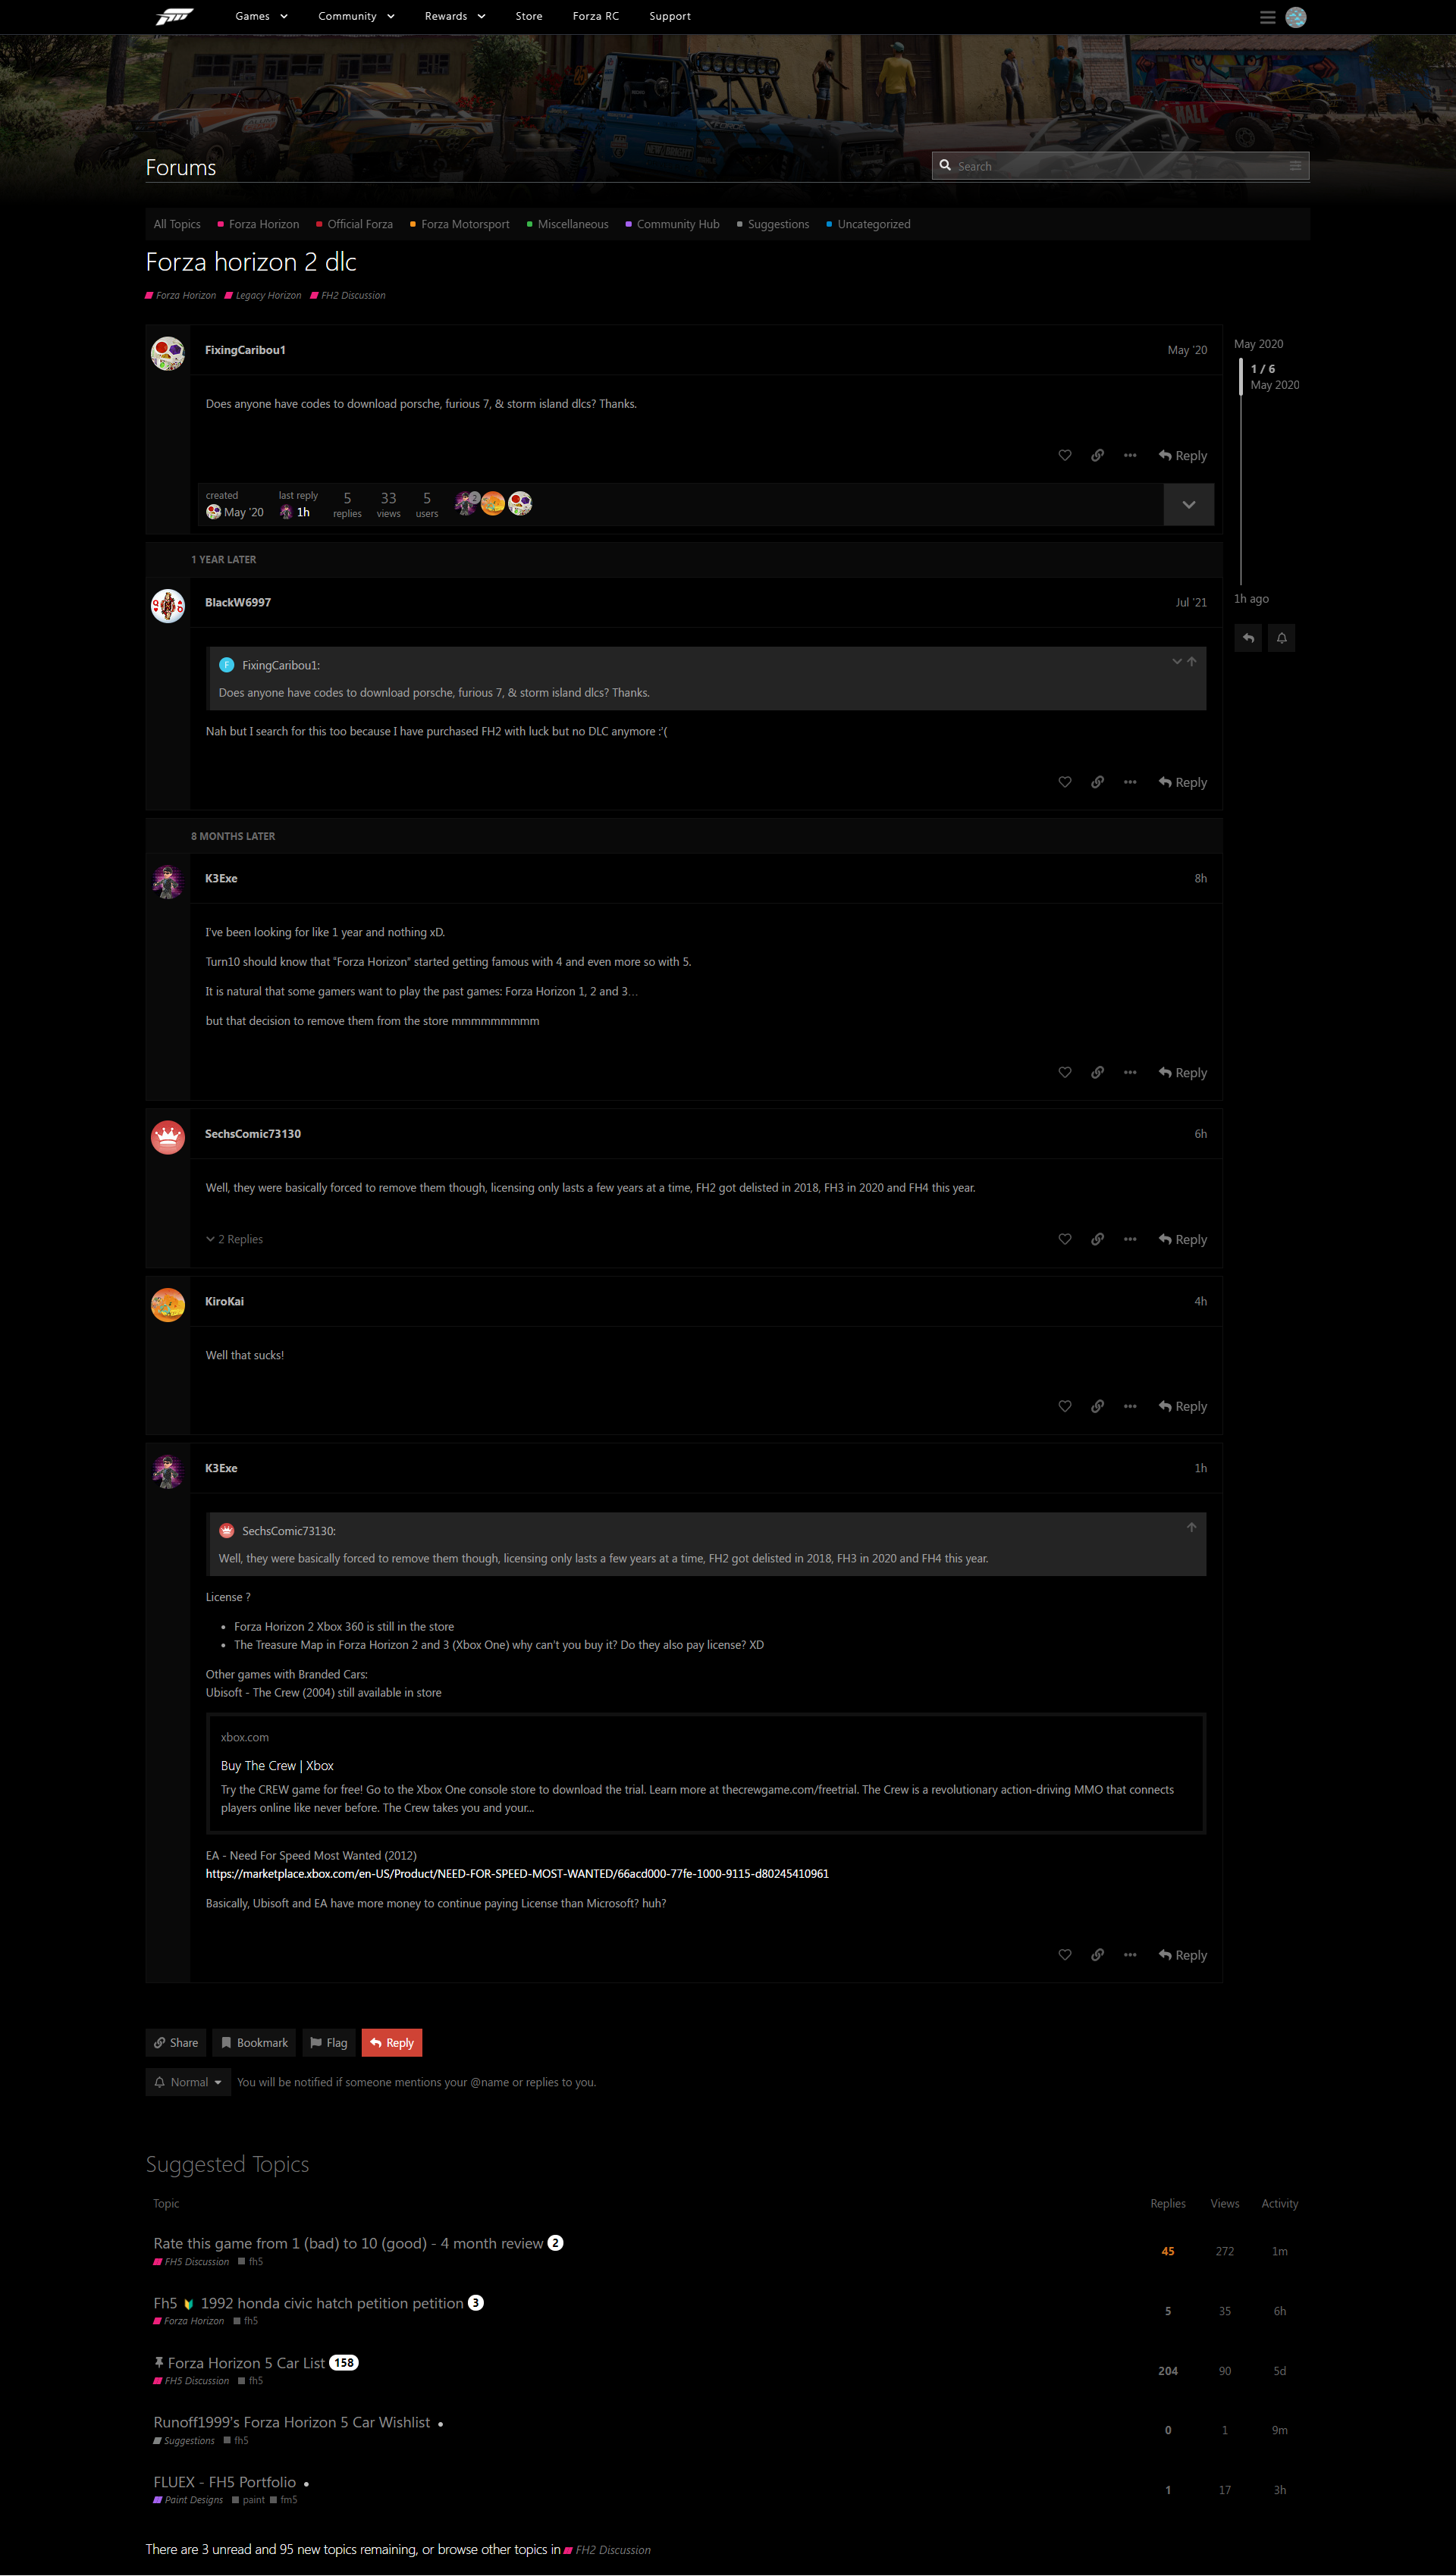This screenshot has height=2576, width=1456.
Task: Heart the last K3Exe post
Action: coord(1064,1955)
